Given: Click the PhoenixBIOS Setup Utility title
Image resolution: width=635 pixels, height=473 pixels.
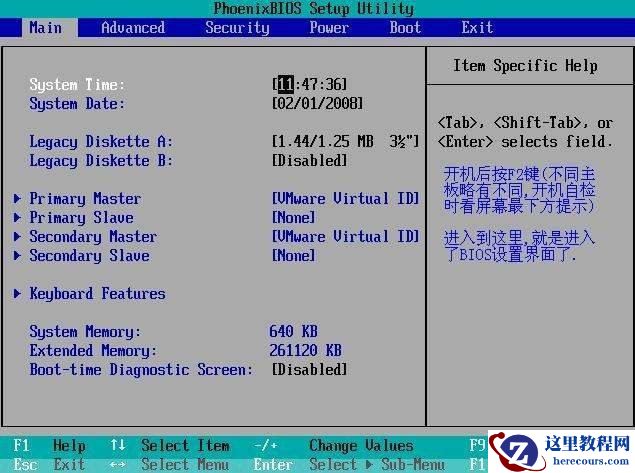Looking at the screenshot, I should [x=314, y=9].
